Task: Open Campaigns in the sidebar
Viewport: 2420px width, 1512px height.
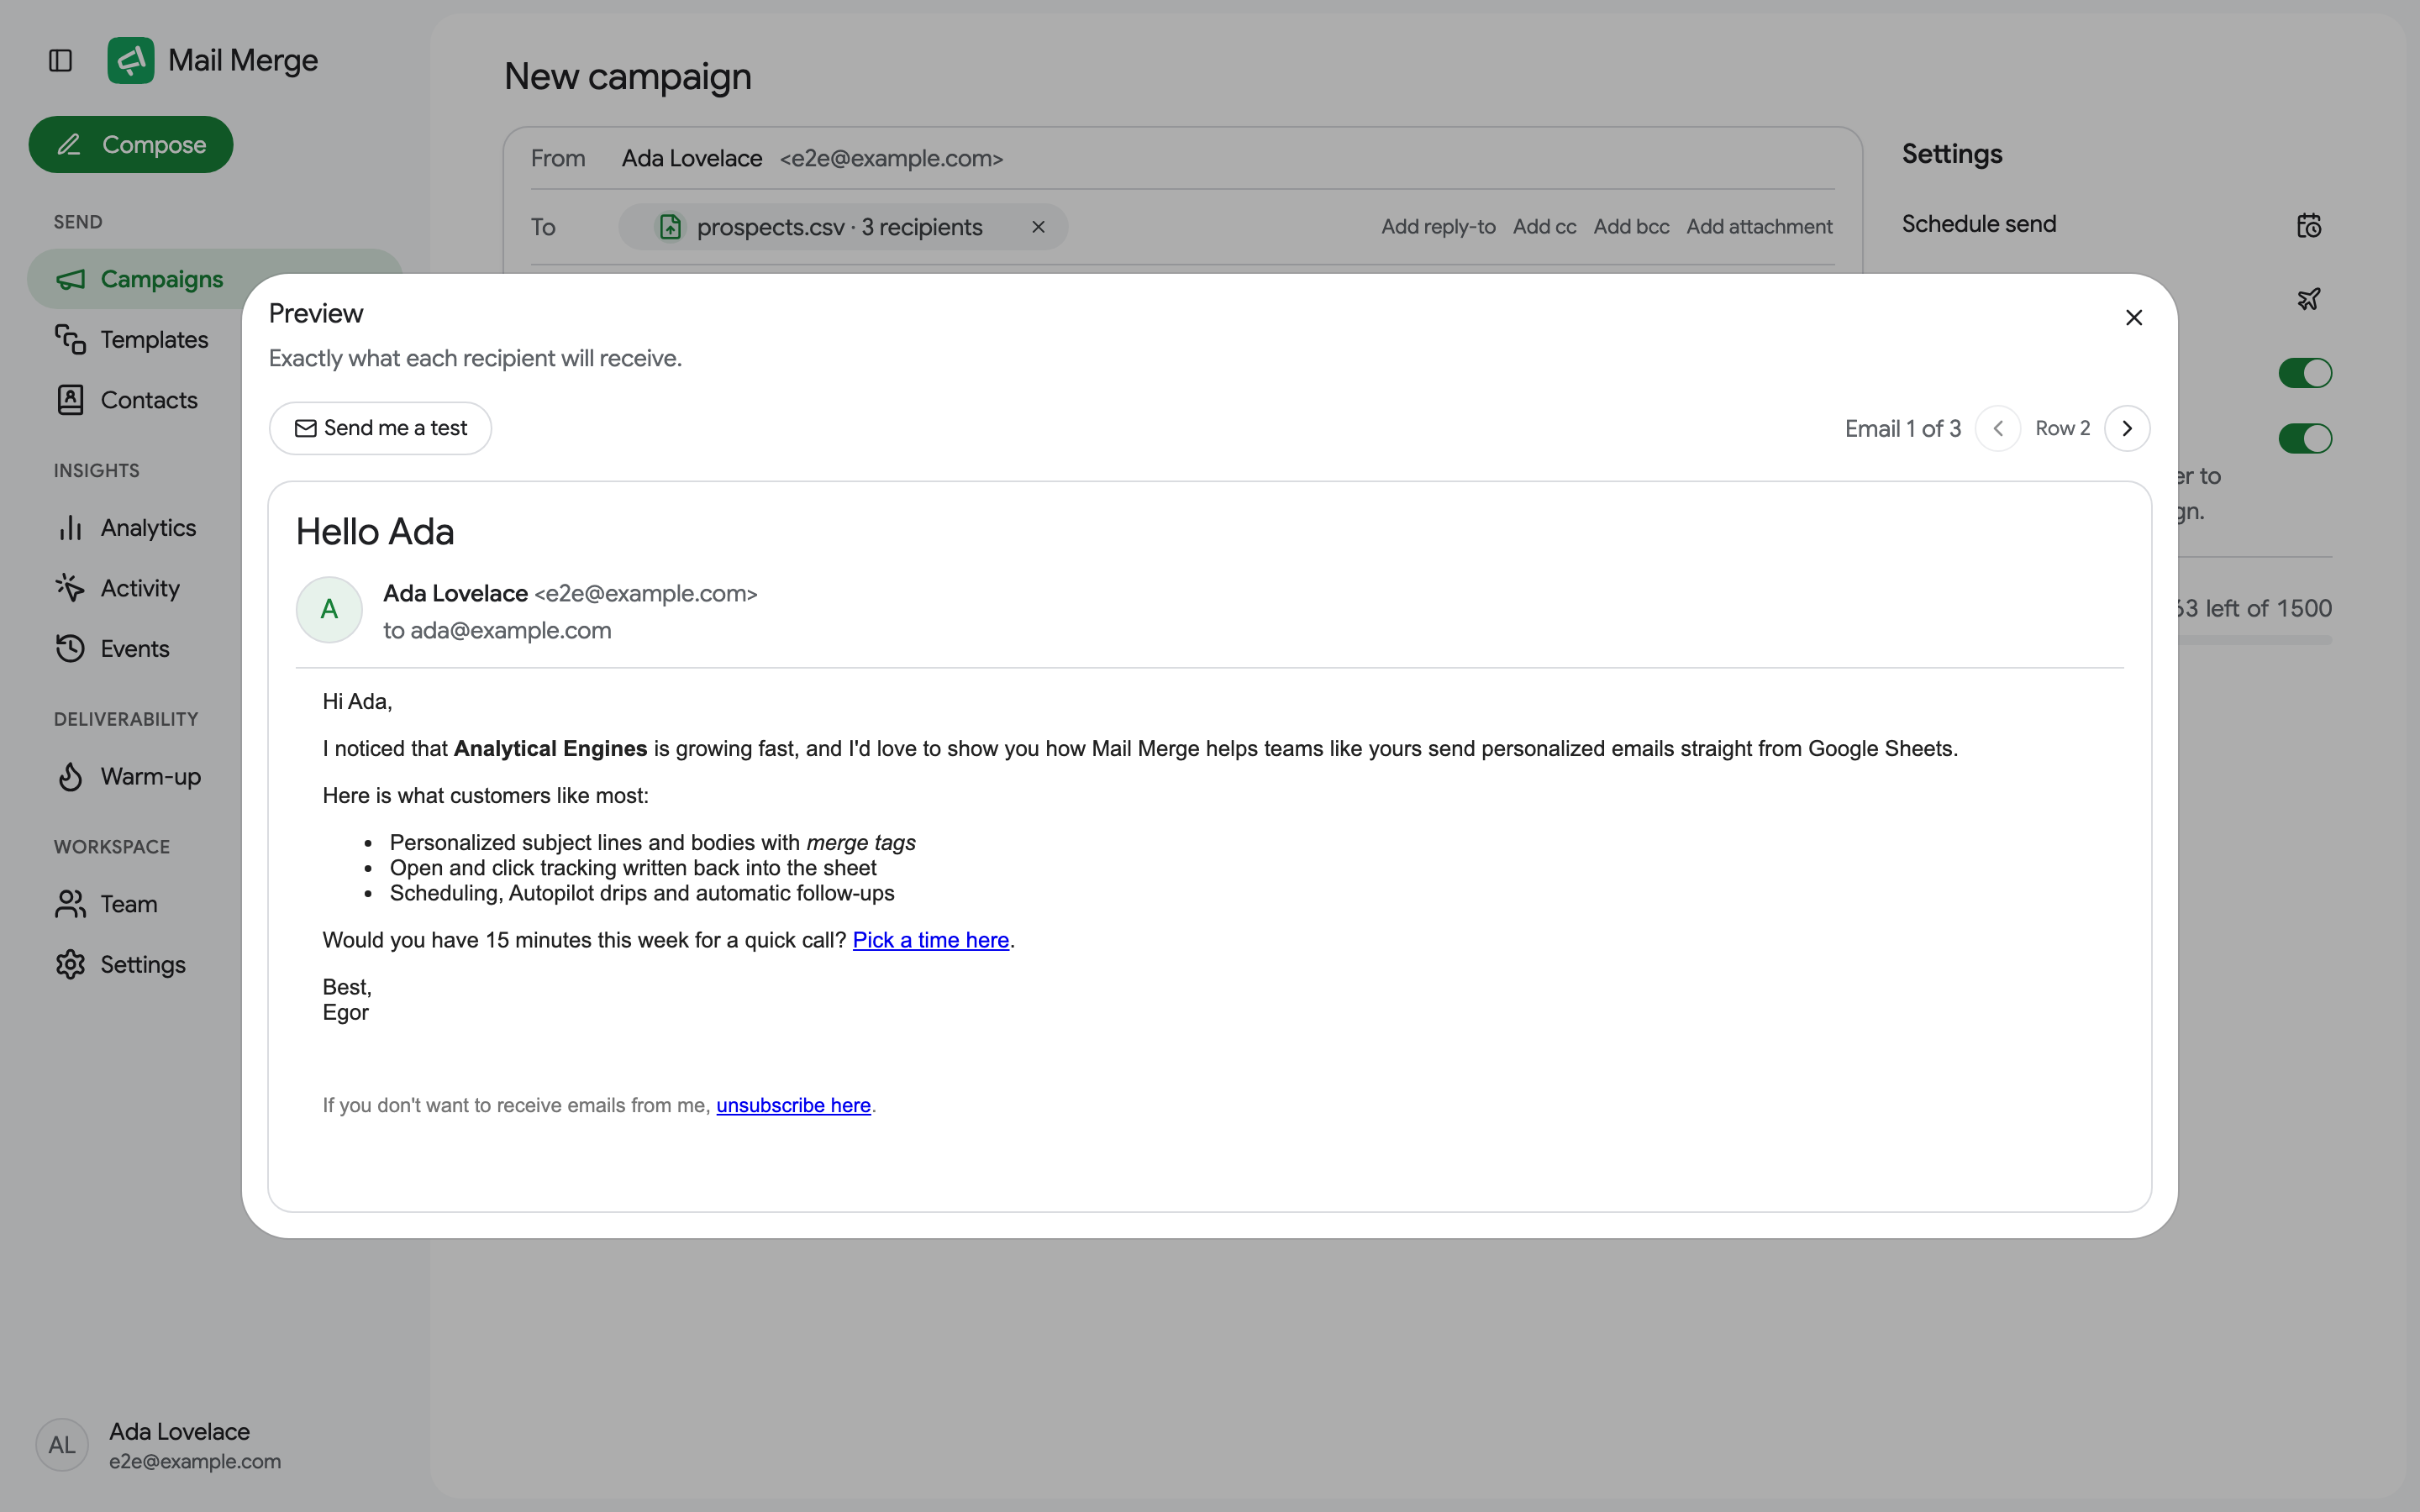Action: pyautogui.click(x=214, y=279)
